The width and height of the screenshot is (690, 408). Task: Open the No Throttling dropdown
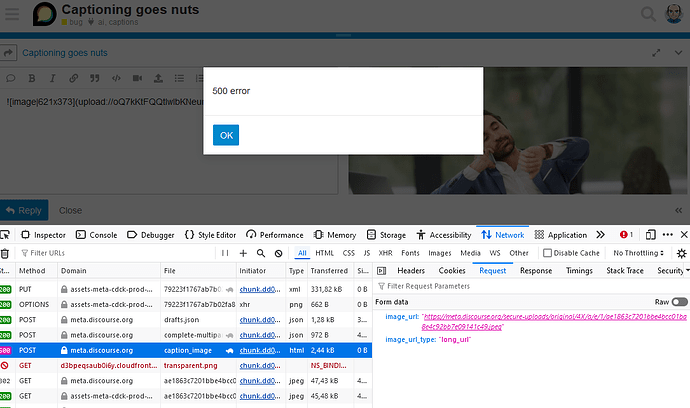point(638,253)
